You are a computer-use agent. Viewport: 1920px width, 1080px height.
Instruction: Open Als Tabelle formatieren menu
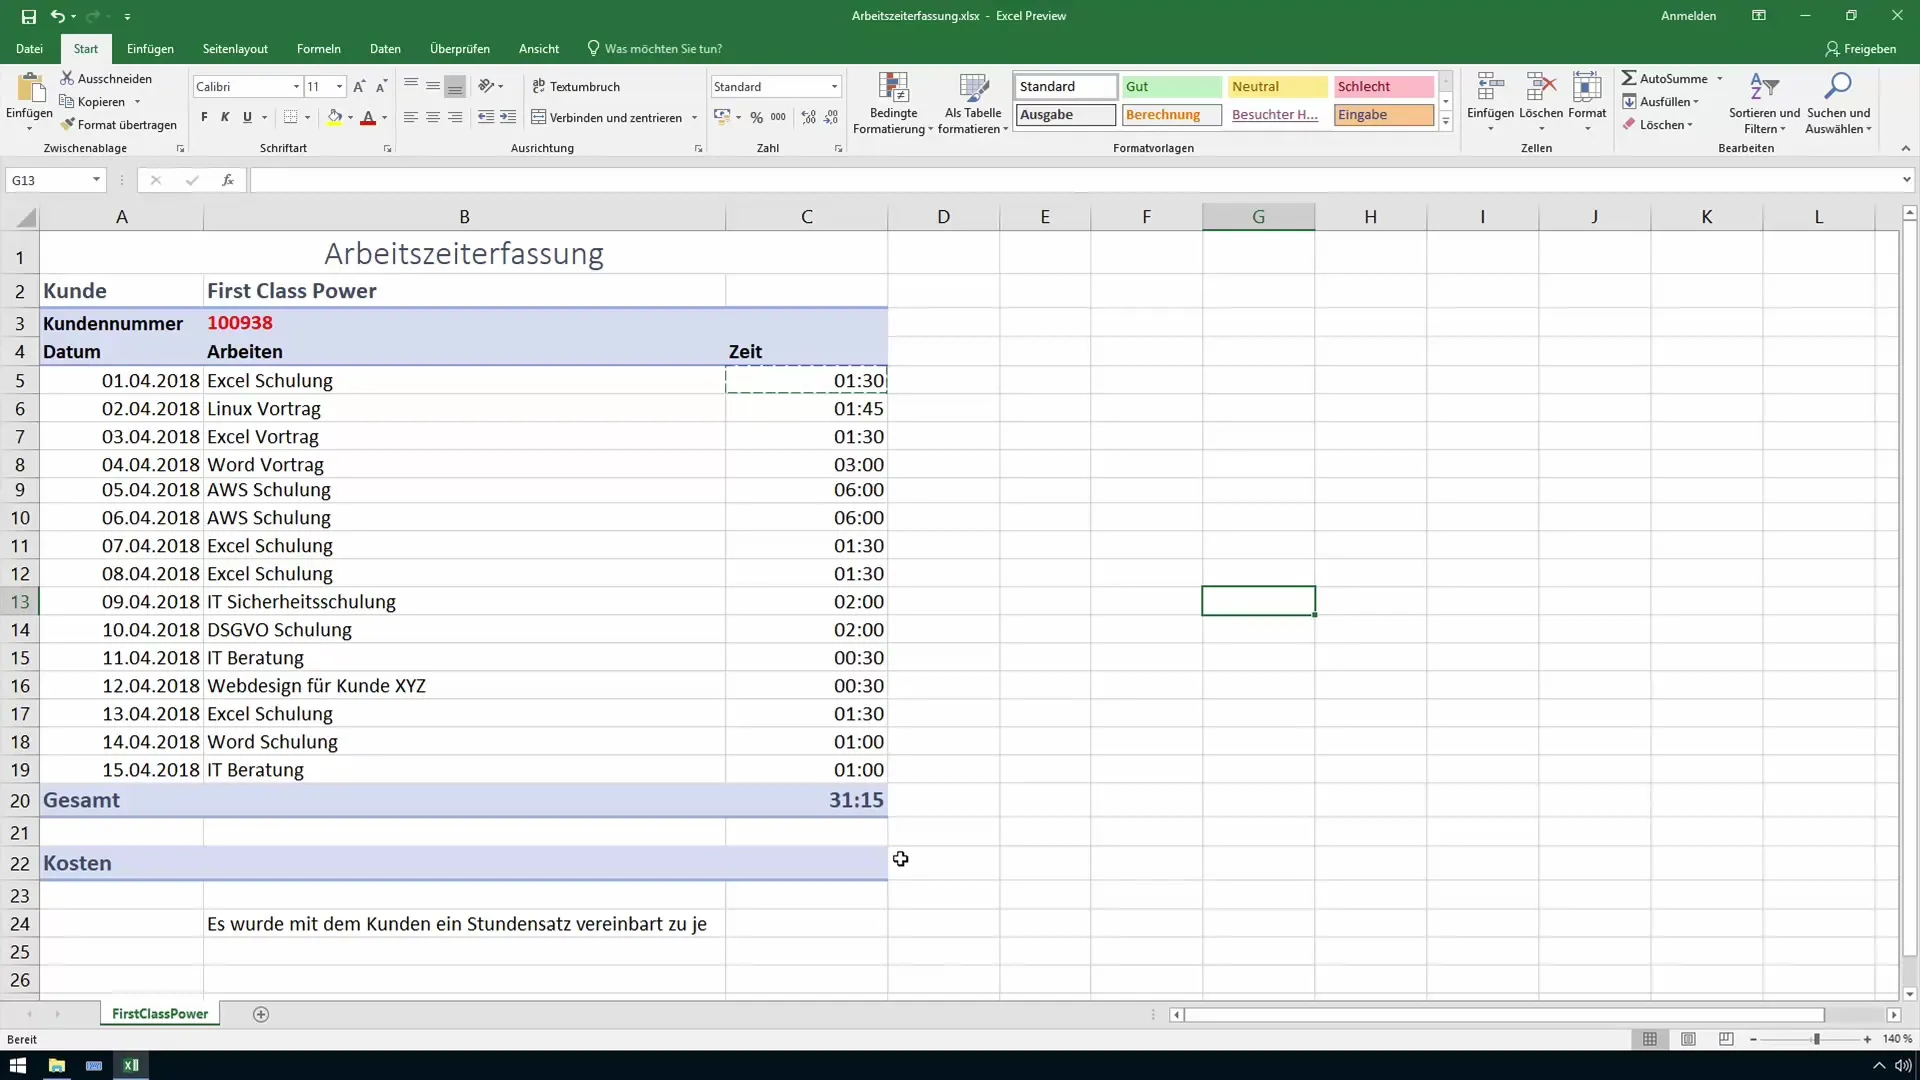tap(973, 103)
